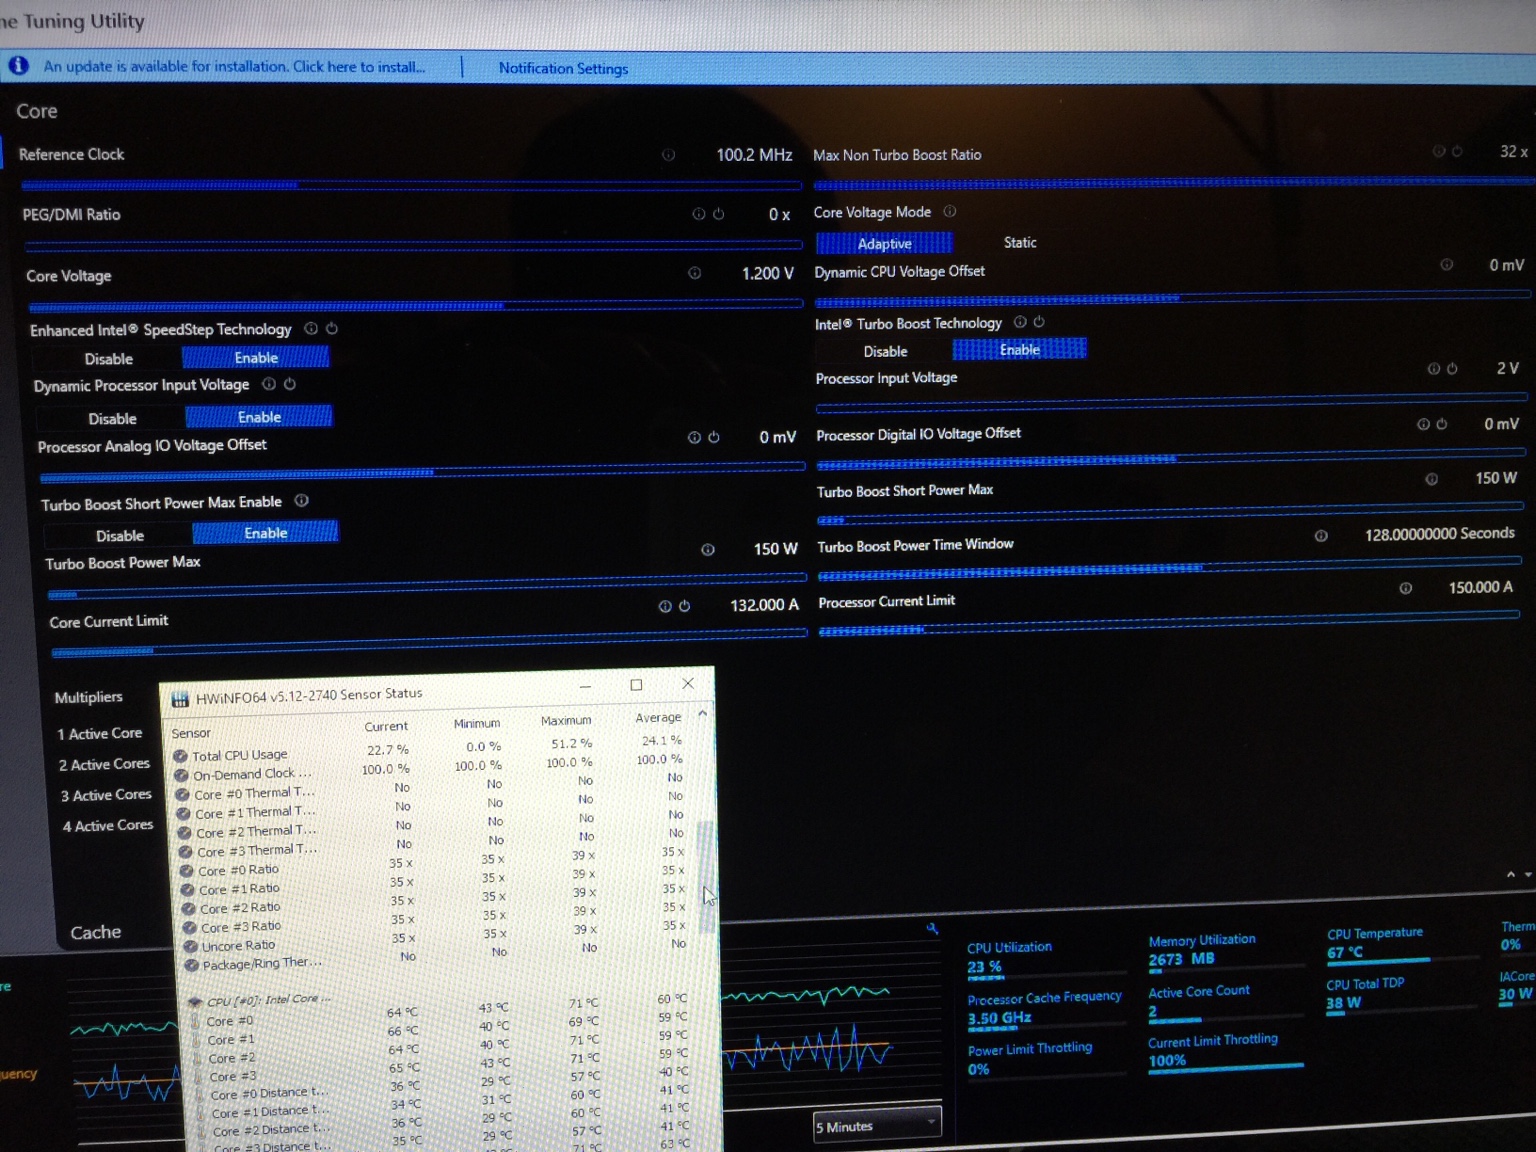Screen dimensions: 1536x1152
Task: Click Processor Current Limit info icon
Action: [1406, 588]
